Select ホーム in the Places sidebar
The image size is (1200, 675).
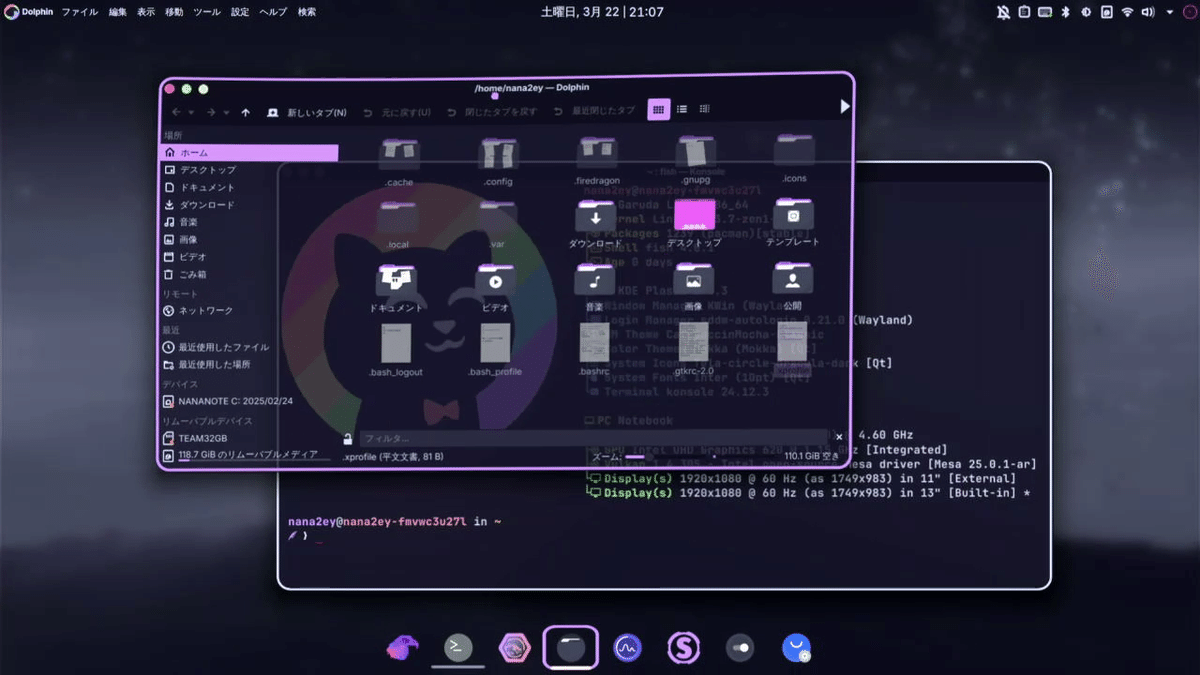point(200,152)
